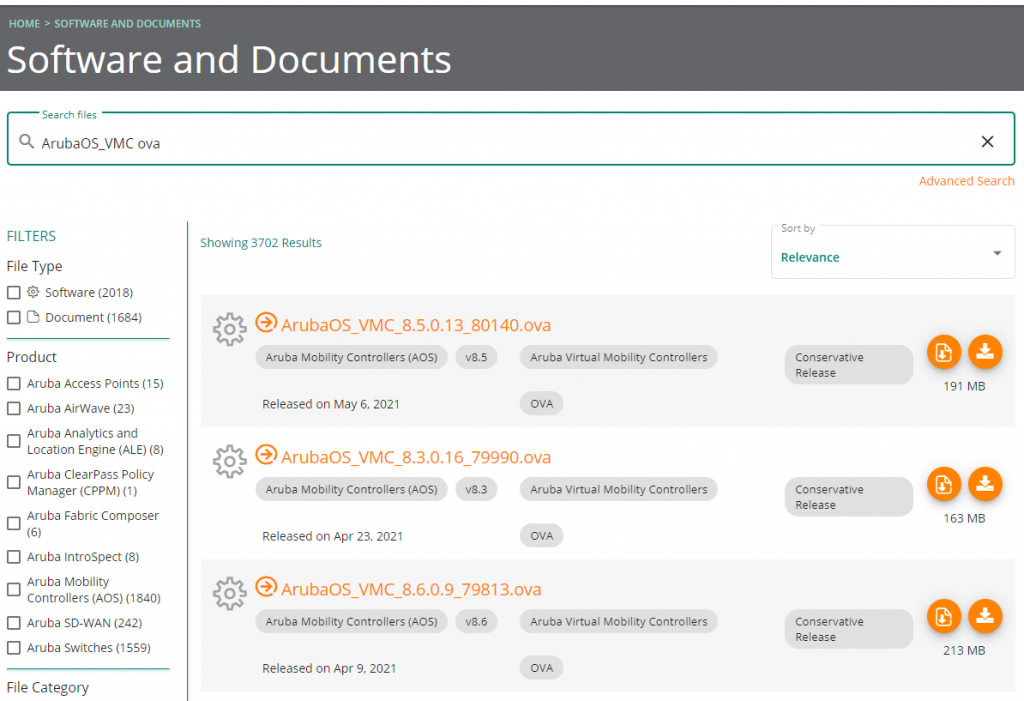This screenshot has width=1024, height=701.
Task: Click file details icon for 8.6.0.9 release
Action: (943, 616)
